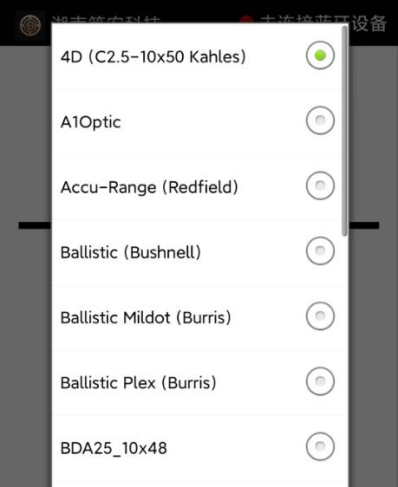
Task: Tap the Ballistic Mildot (Burris) text
Action: click(x=146, y=317)
